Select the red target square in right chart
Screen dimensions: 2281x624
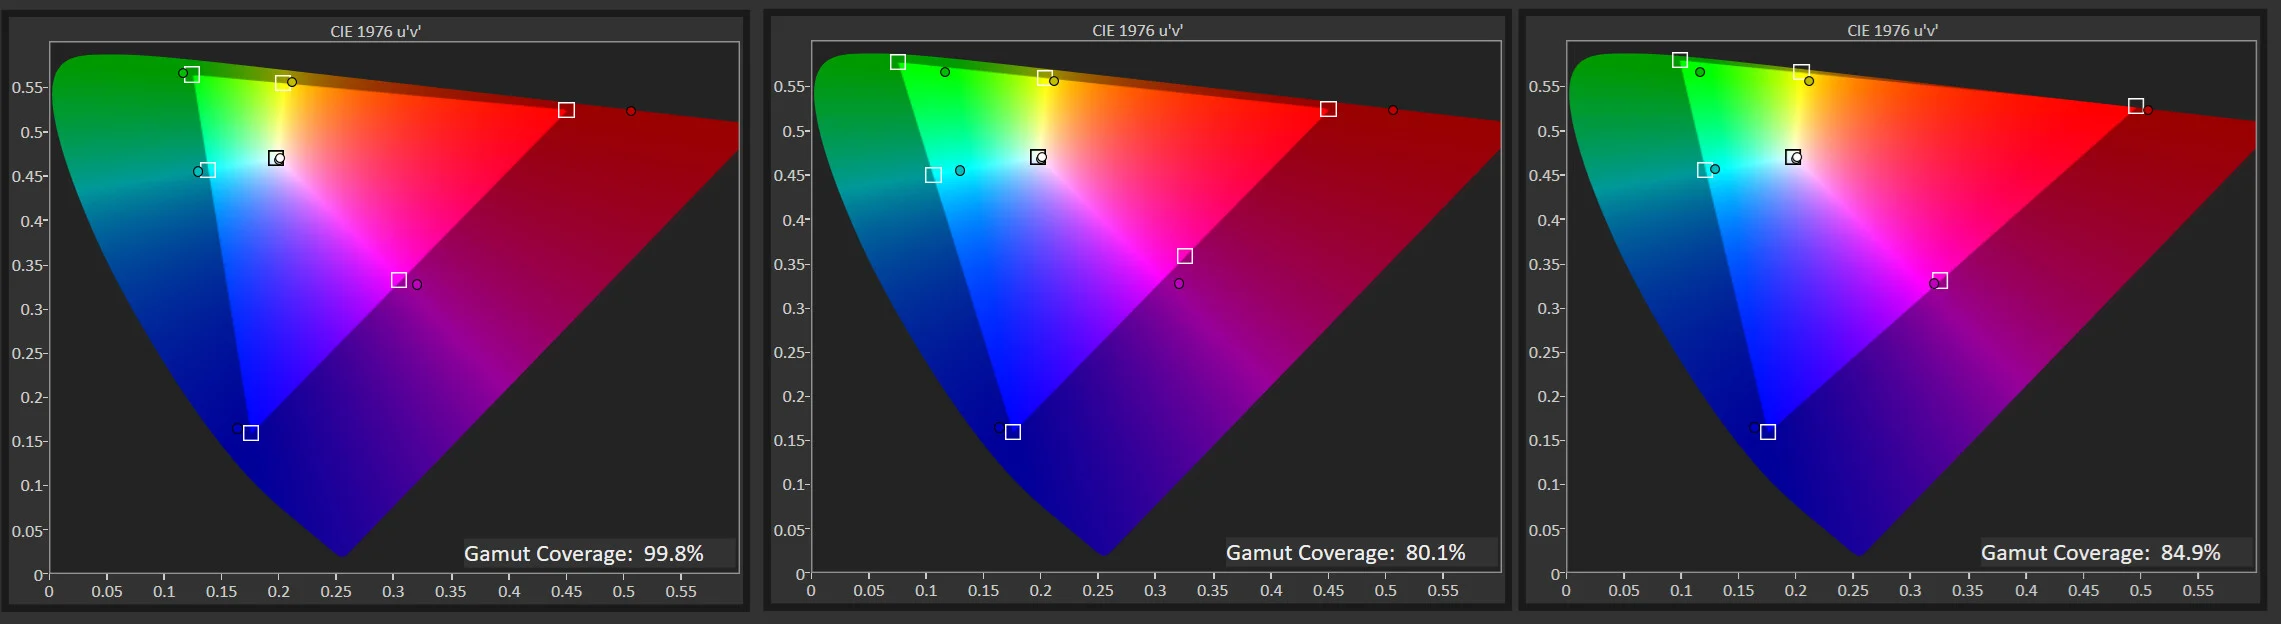click(2136, 106)
